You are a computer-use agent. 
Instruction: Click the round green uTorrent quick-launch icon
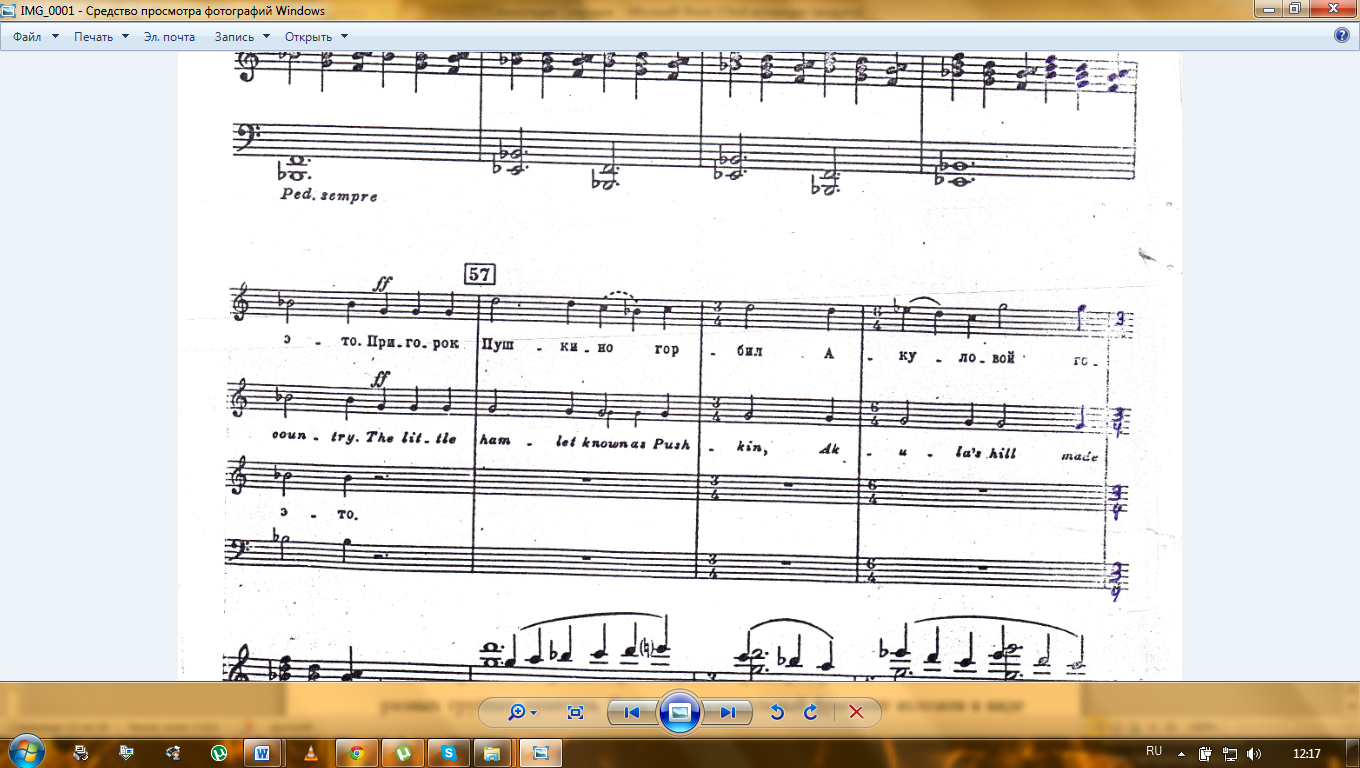[x=218, y=752]
